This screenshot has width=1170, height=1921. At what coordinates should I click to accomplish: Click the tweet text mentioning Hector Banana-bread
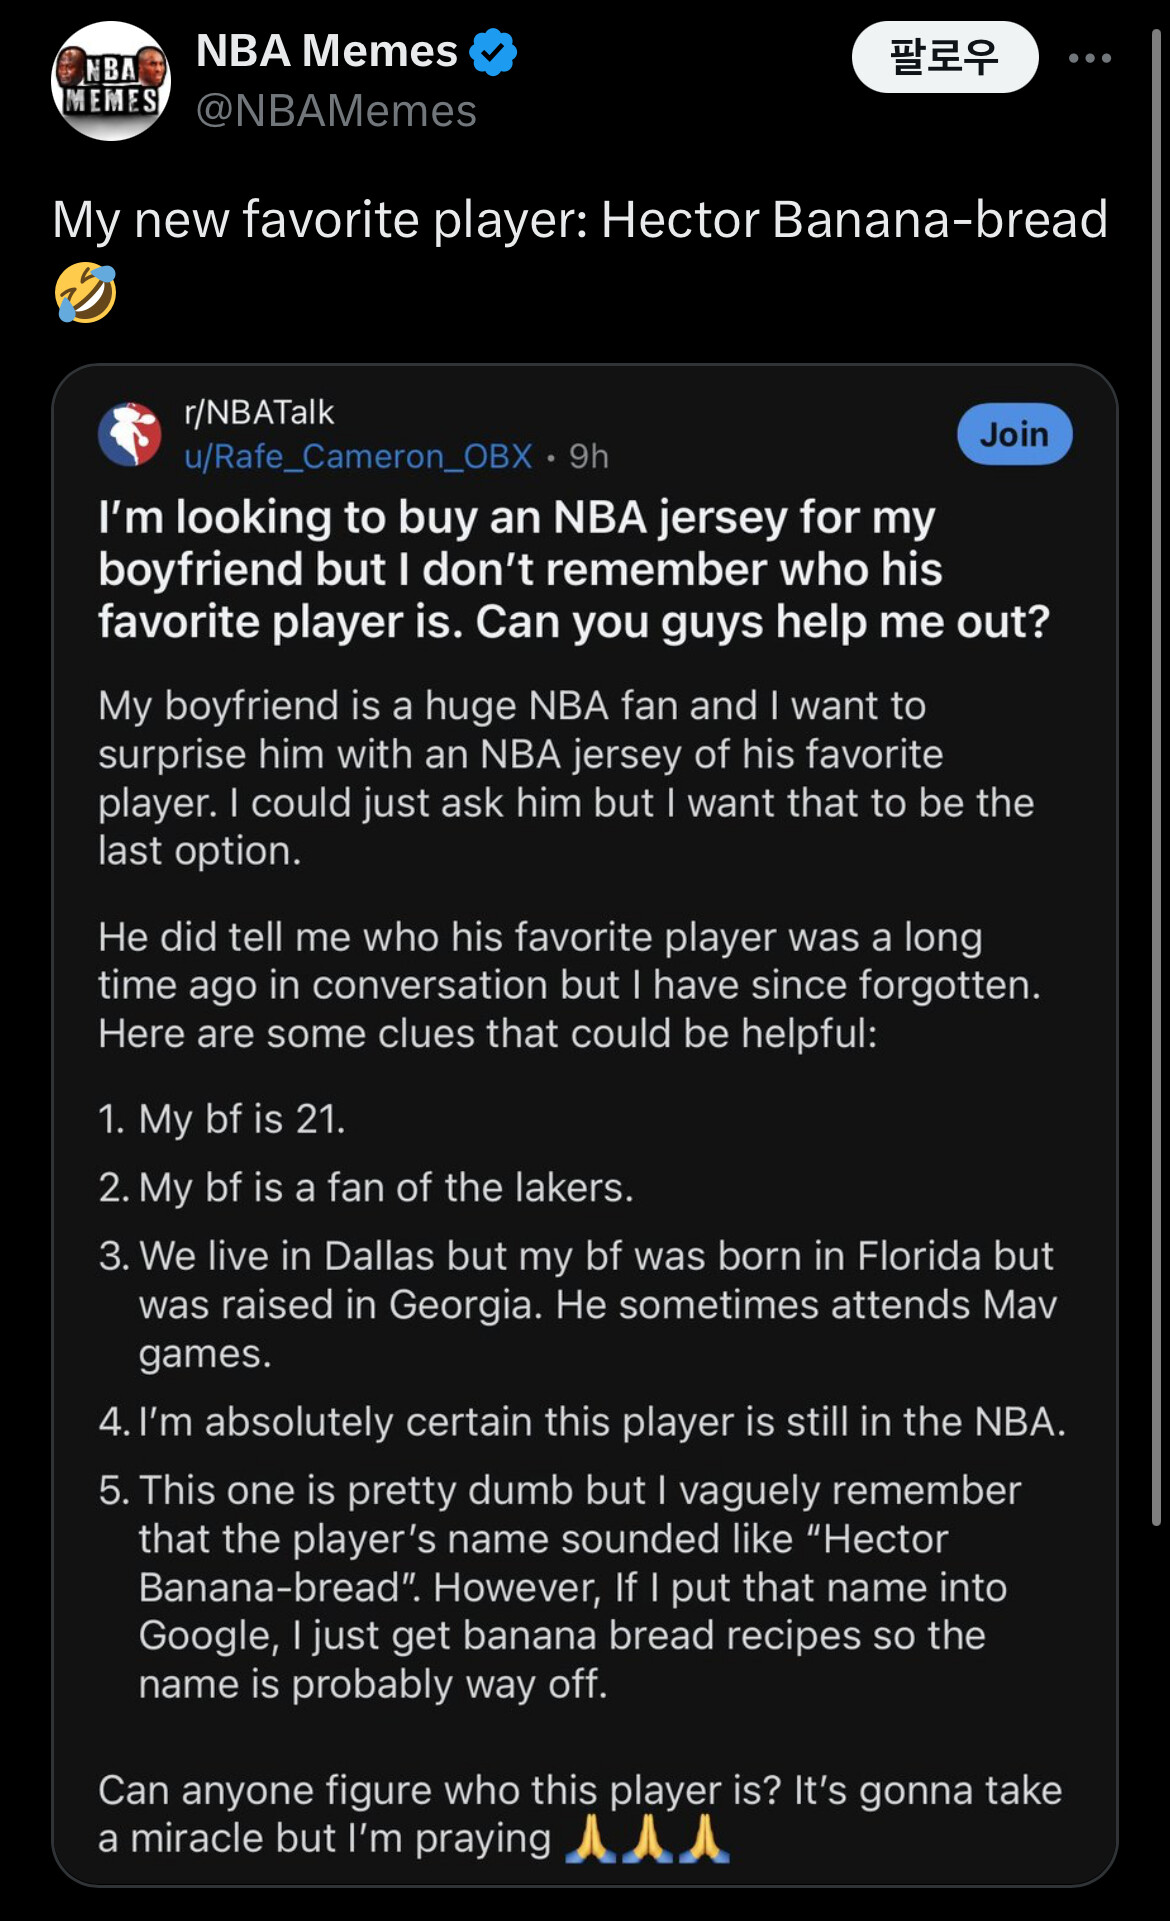pyautogui.click(x=579, y=220)
